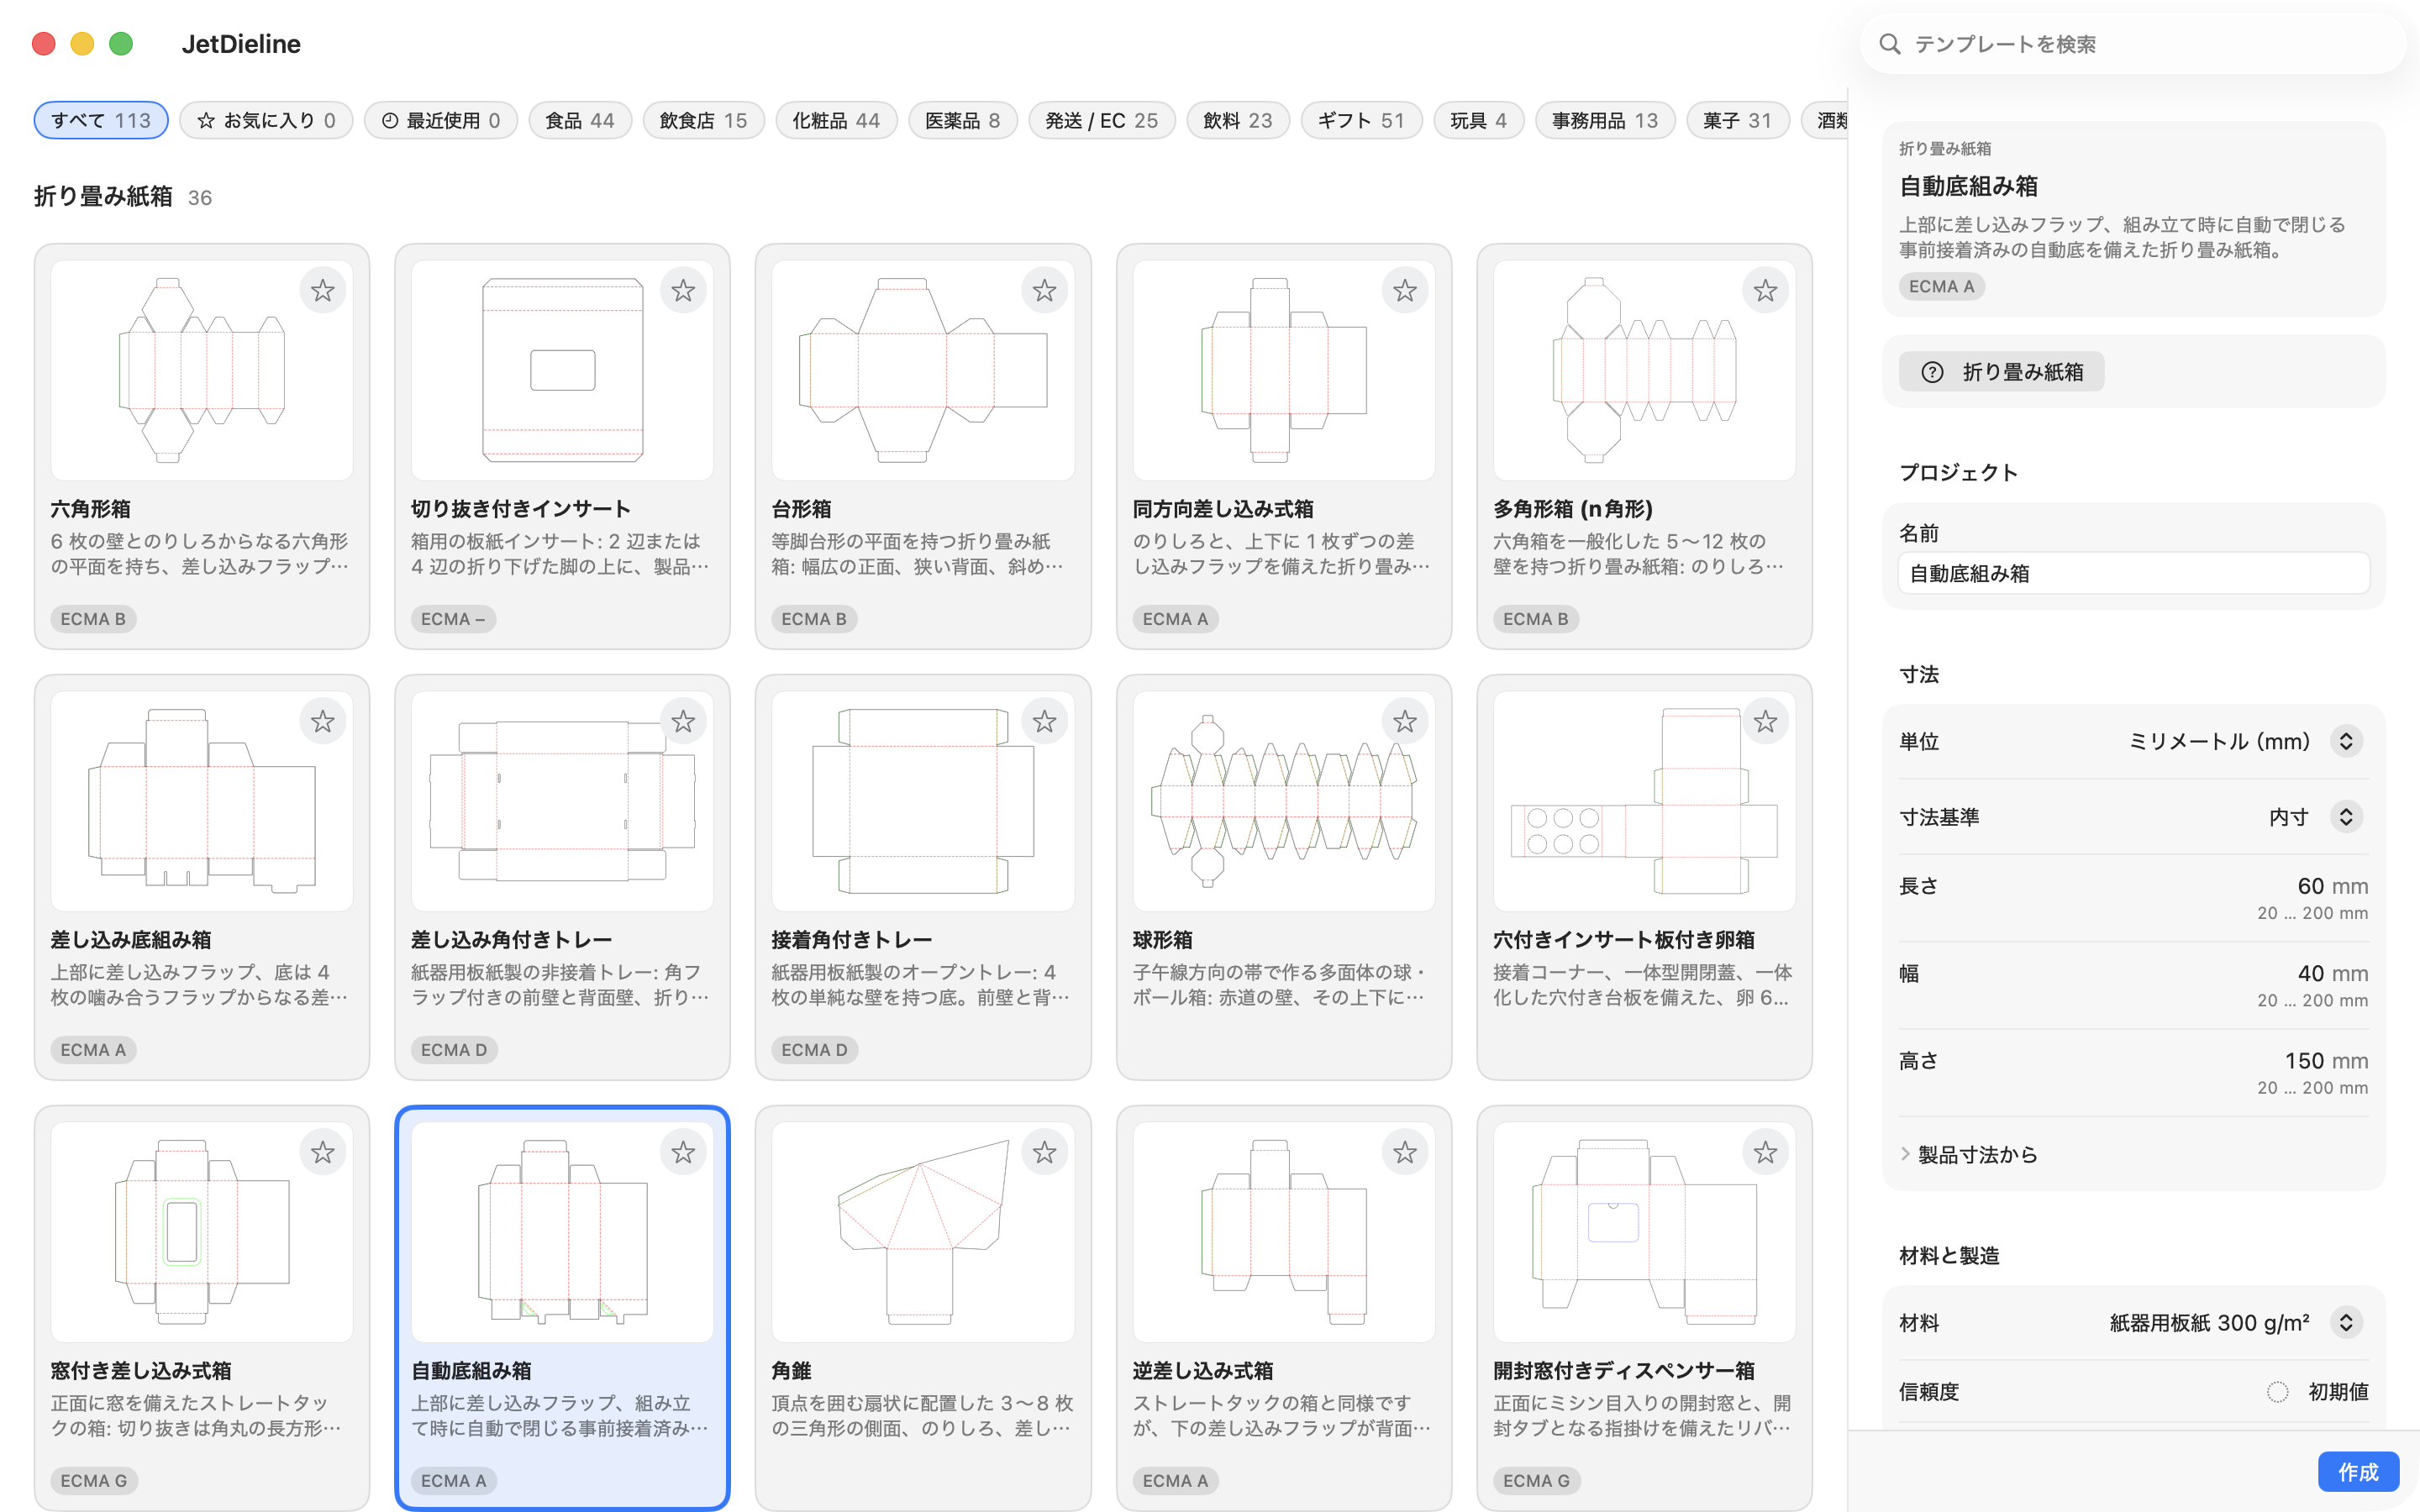Open the 折り畳み紙箱 help button
This screenshot has width=2420, height=1512.
pyautogui.click(x=2001, y=372)
